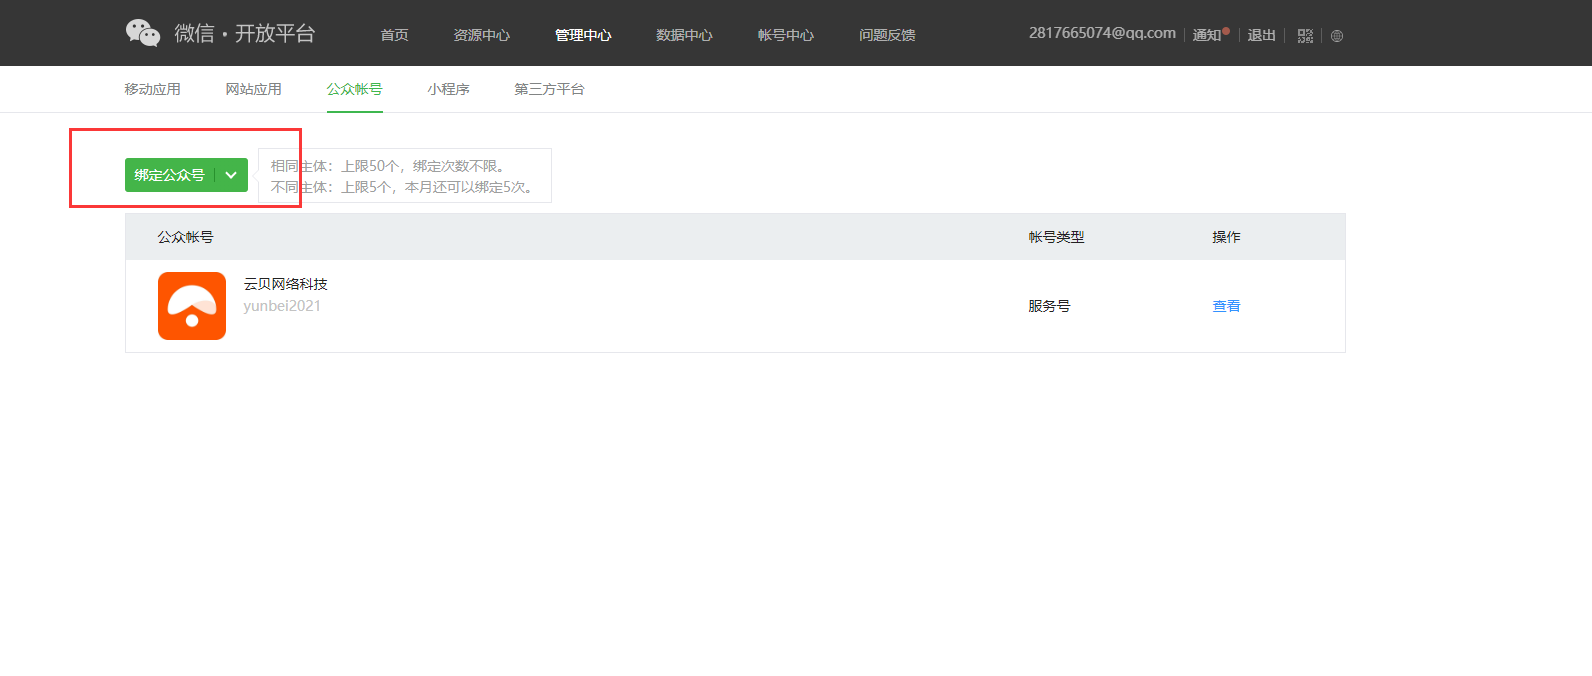Open the 首页 menu item
This screenshot has width=1592, height=676.
coord(394,35)
